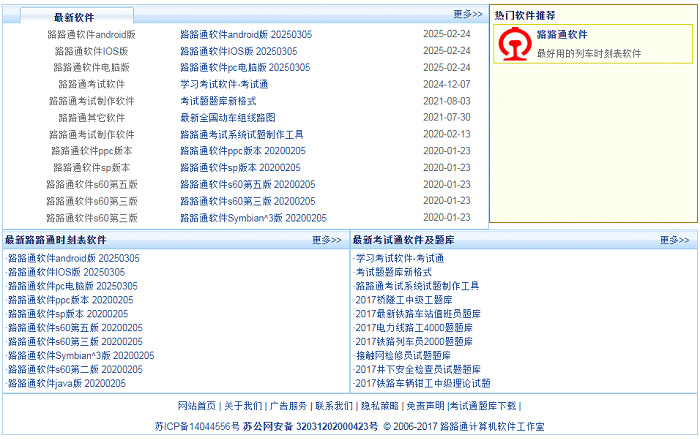Open 路路通软件android版 20250305 dated 2025-02-24
Viewport: 700px width, 439px height.
click(246, 34)
